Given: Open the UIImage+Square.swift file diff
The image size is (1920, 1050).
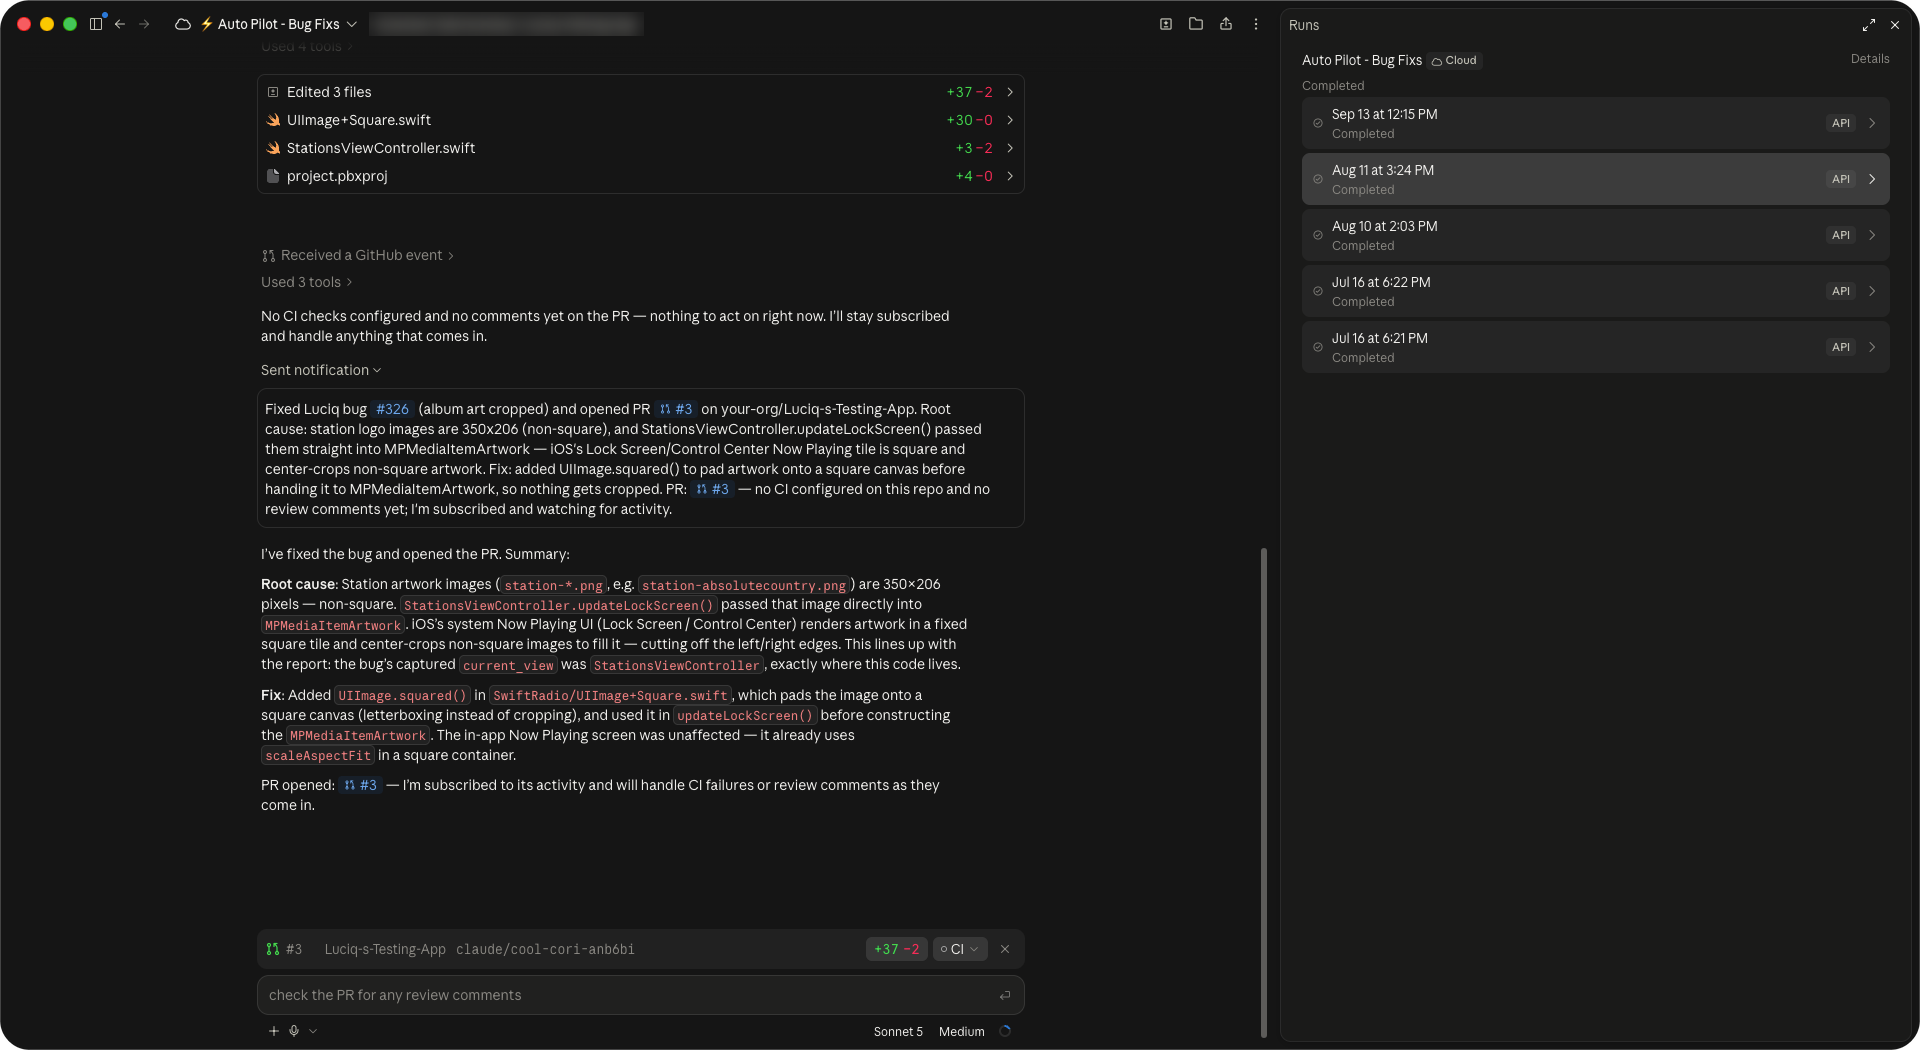Looking at the screenshot, I should pyautogui.click(x=640, y=120).
